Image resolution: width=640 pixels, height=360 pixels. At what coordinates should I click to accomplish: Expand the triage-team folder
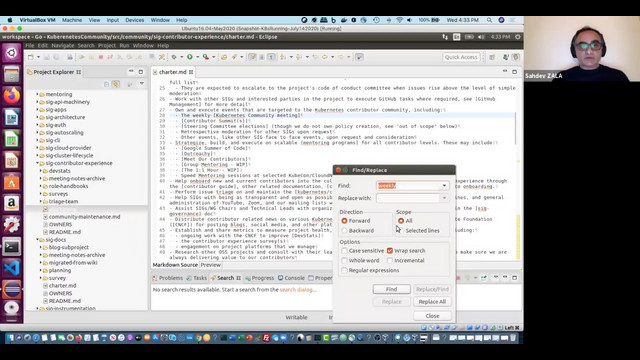pyautogui.click(x=41, y=201)
